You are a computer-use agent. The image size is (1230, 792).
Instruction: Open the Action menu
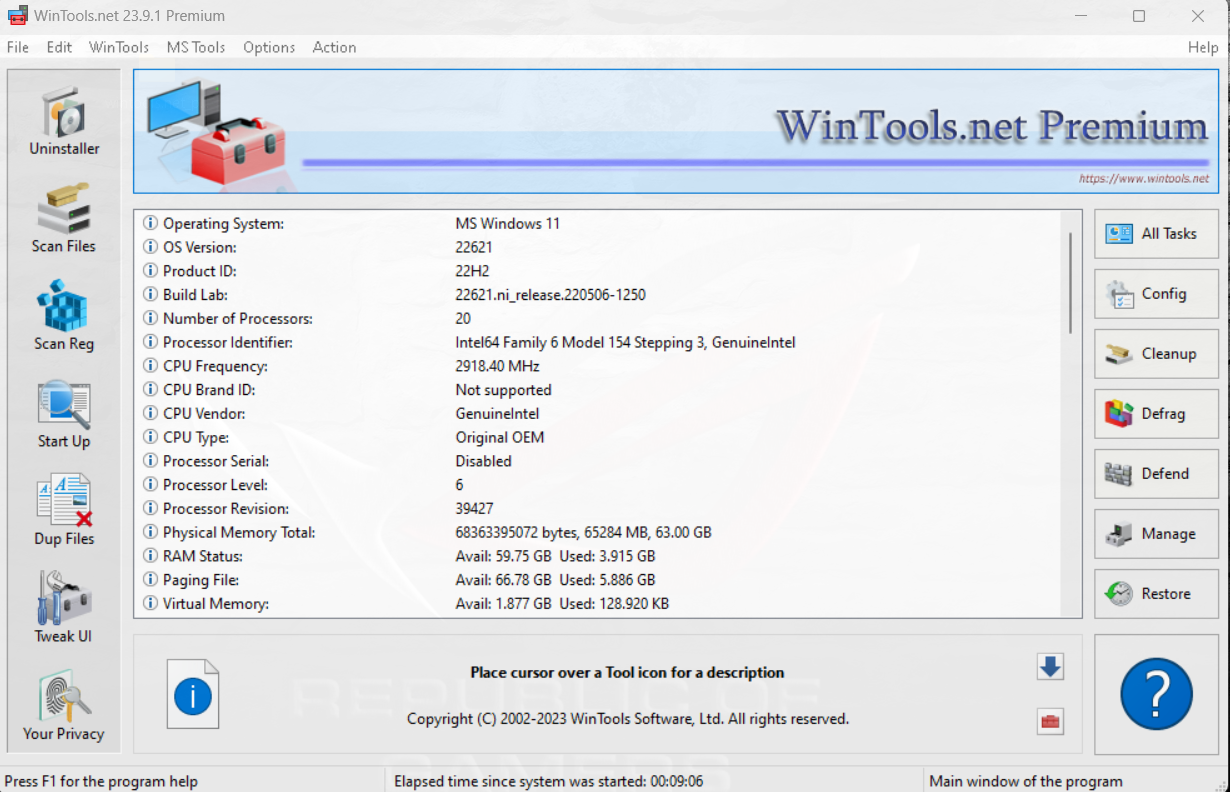[x=334, y=47]
